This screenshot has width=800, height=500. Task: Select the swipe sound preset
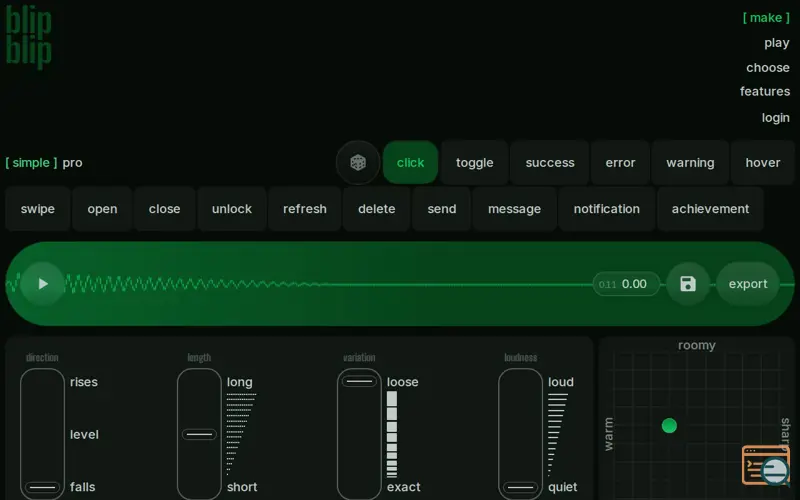pyautogui.click(x=38, y=209)
